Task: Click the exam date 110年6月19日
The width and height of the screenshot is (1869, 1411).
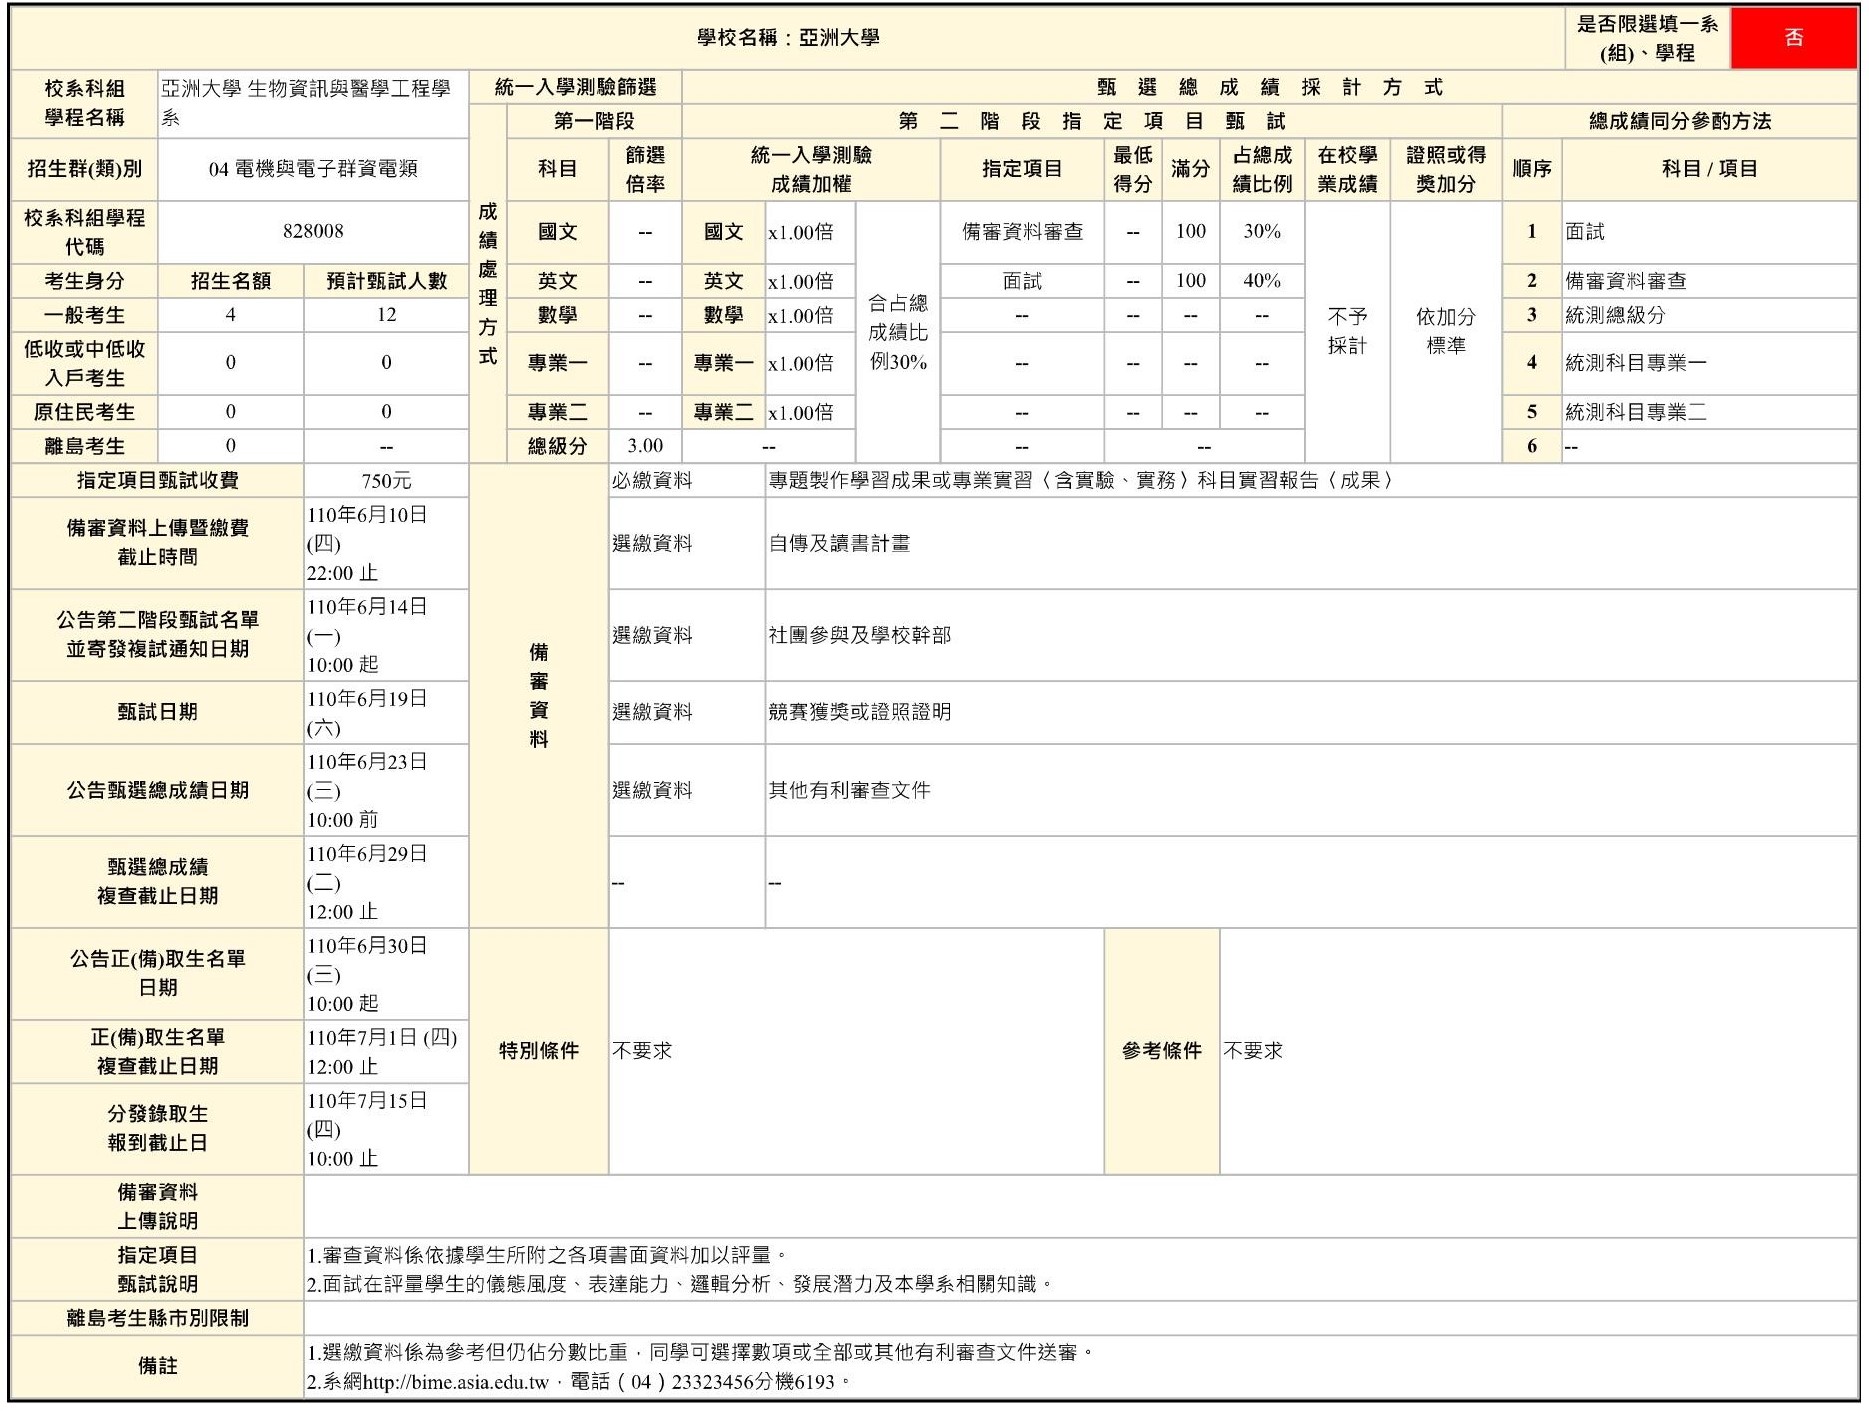Action: 367,713
